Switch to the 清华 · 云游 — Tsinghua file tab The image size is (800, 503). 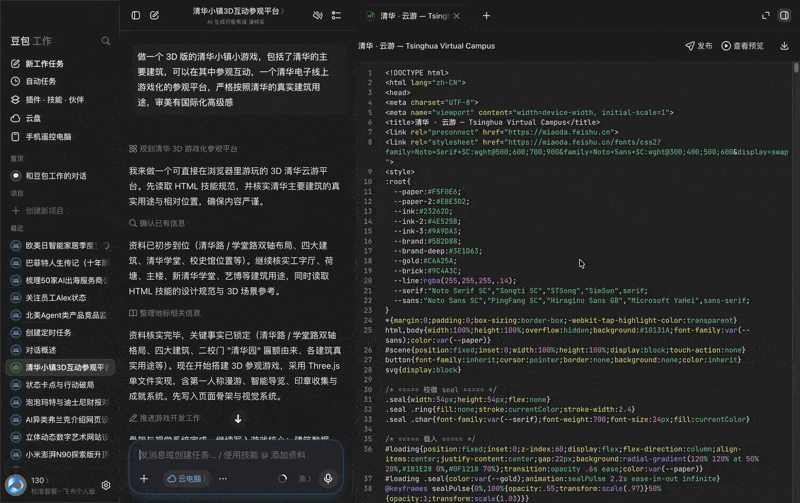click(x=413, y=16)
